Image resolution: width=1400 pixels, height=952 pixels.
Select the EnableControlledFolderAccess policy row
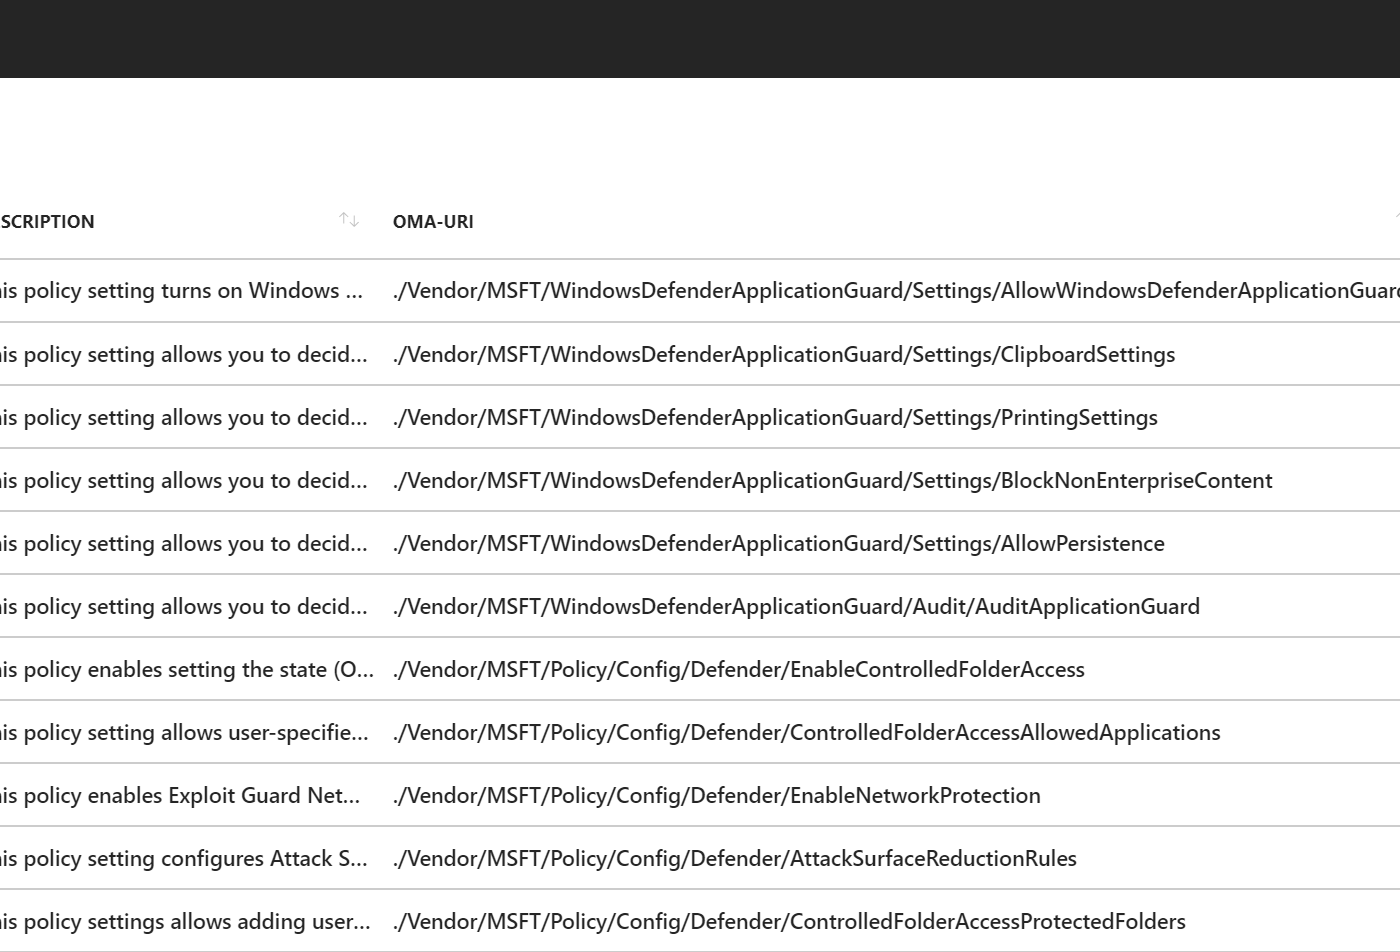738,669
